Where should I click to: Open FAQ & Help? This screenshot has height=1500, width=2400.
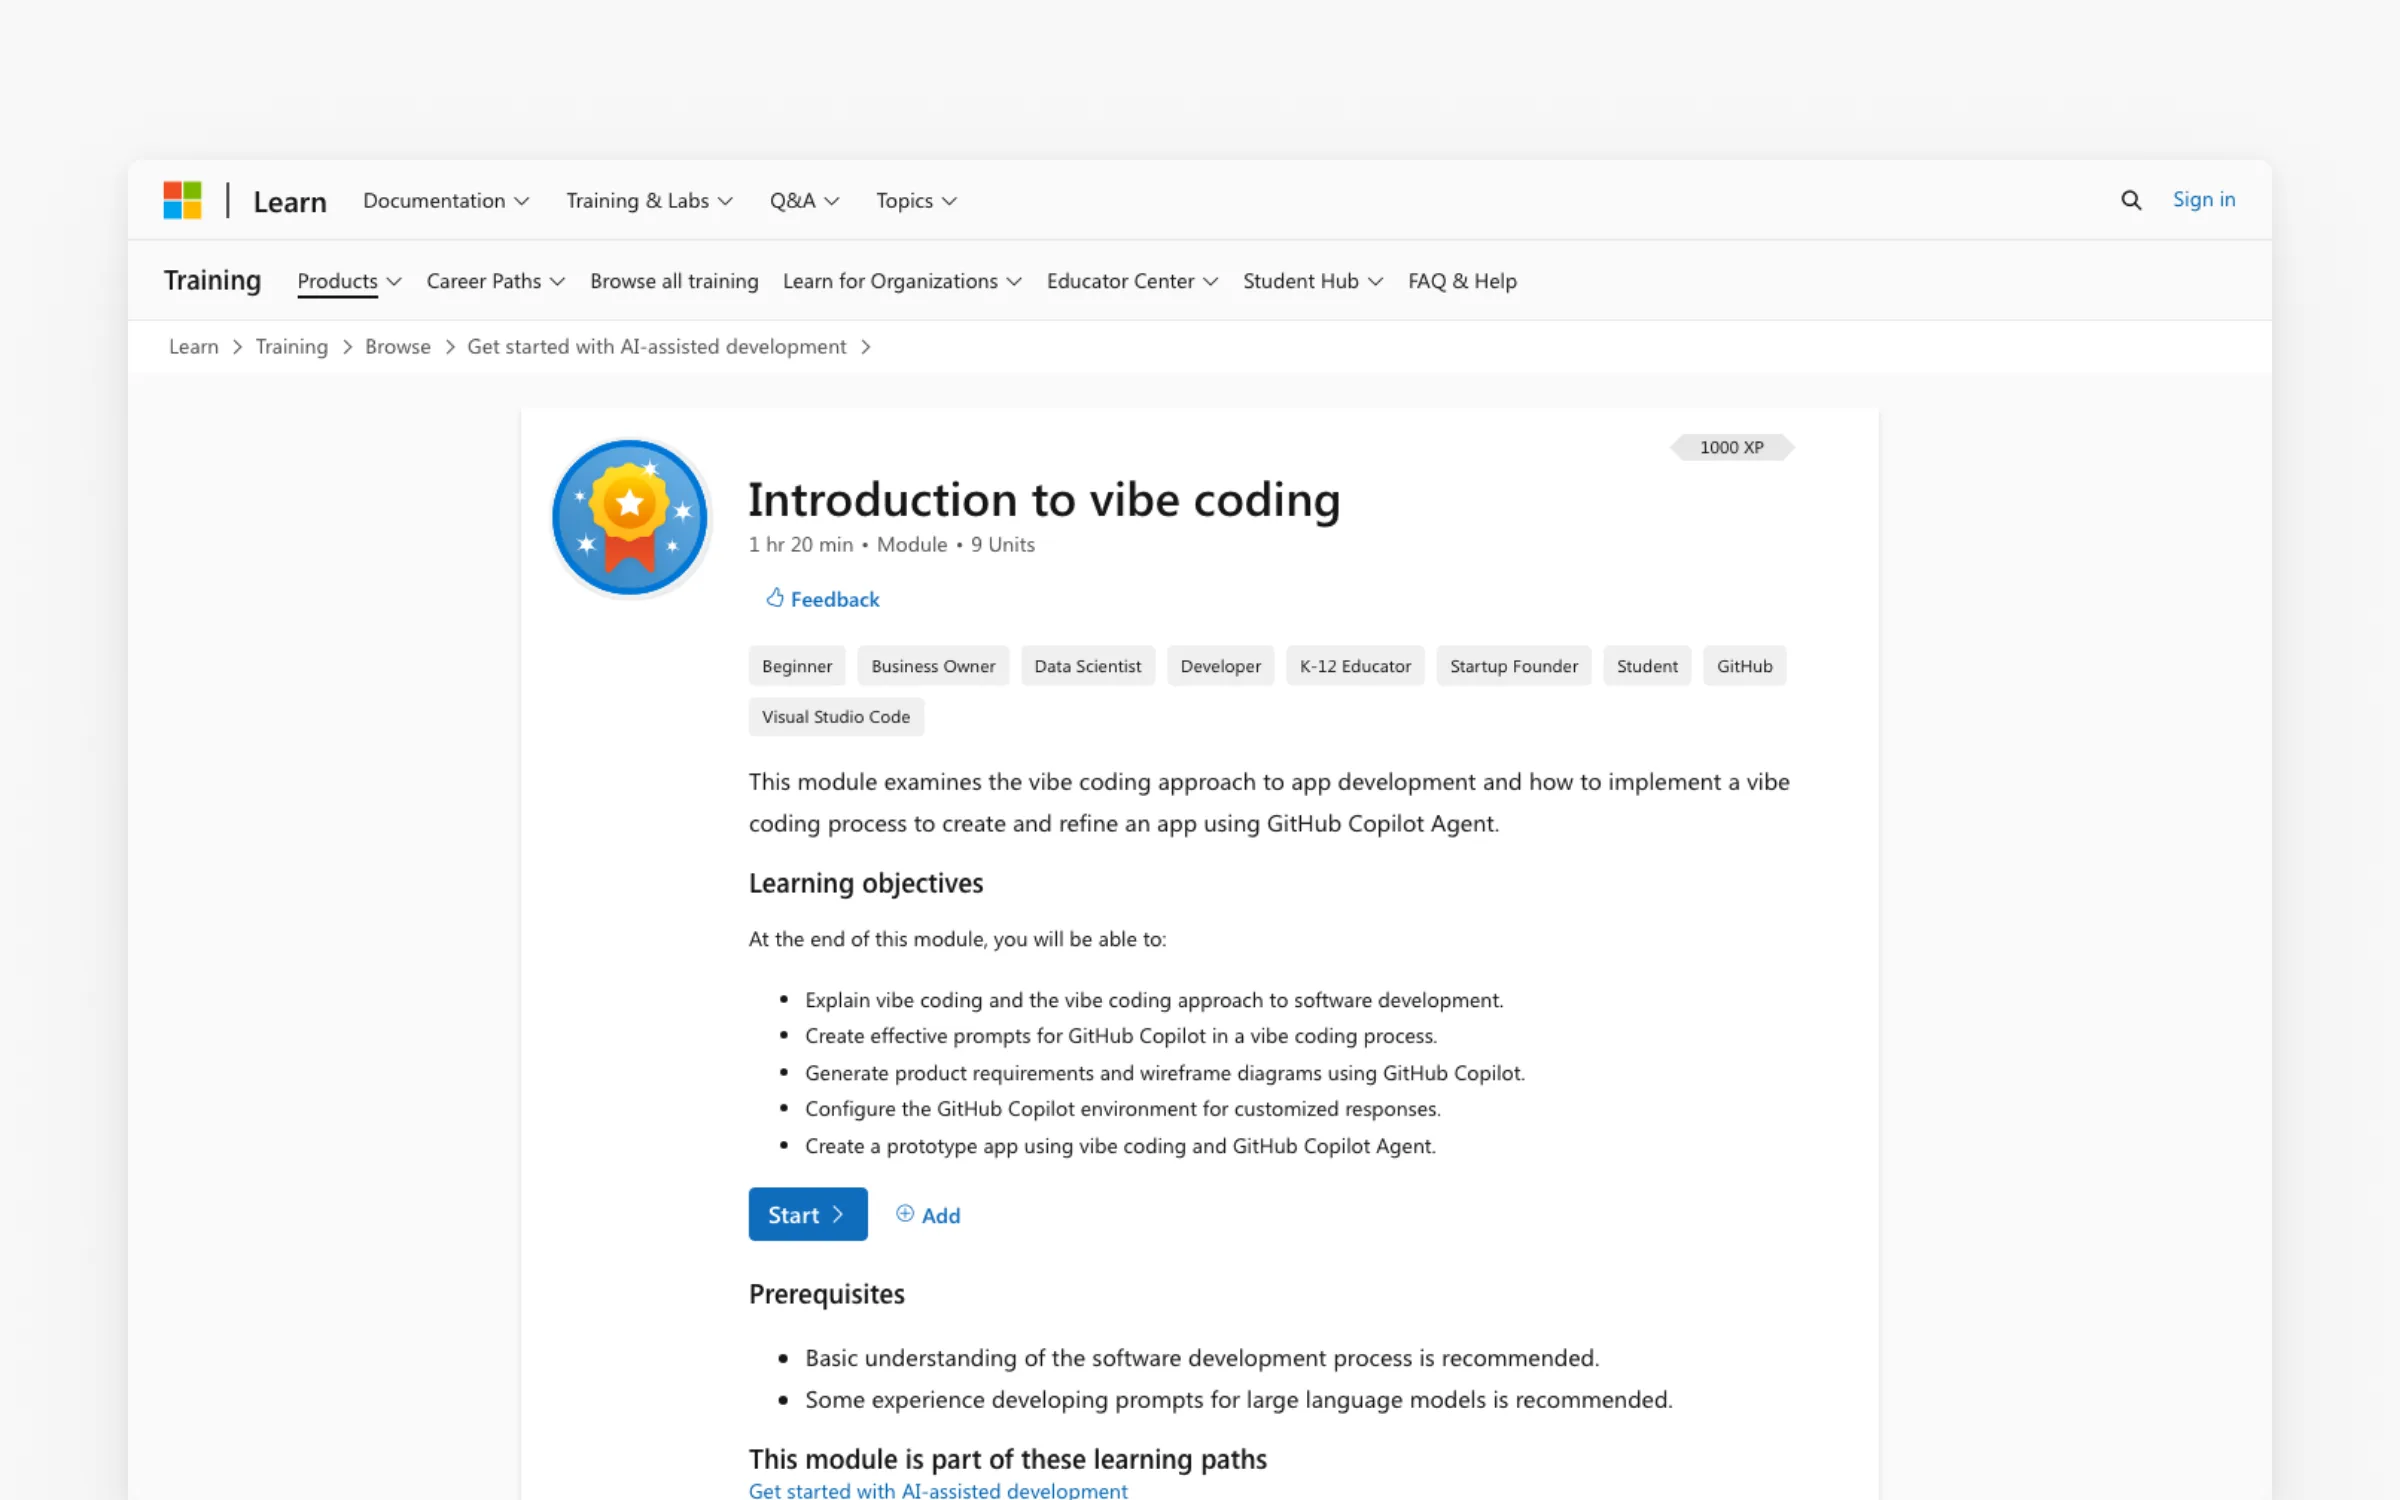(1462, 281)
